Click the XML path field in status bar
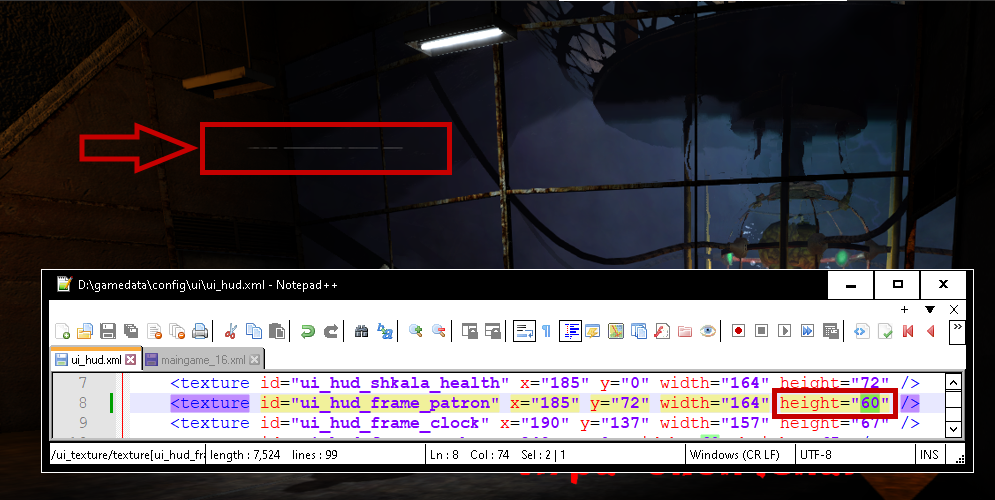This screenshot has width=995, height=500. (x=128, y=454)
